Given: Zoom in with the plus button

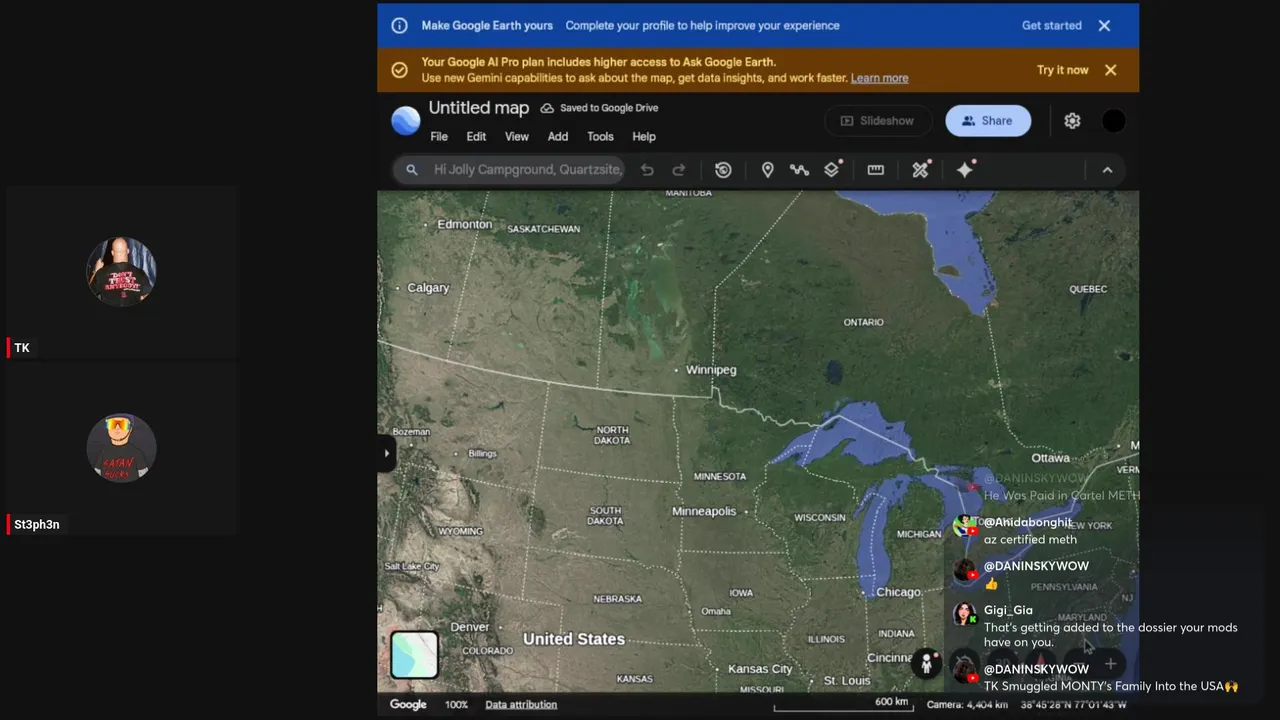Looking at the screenshot, I should 1110,664.
